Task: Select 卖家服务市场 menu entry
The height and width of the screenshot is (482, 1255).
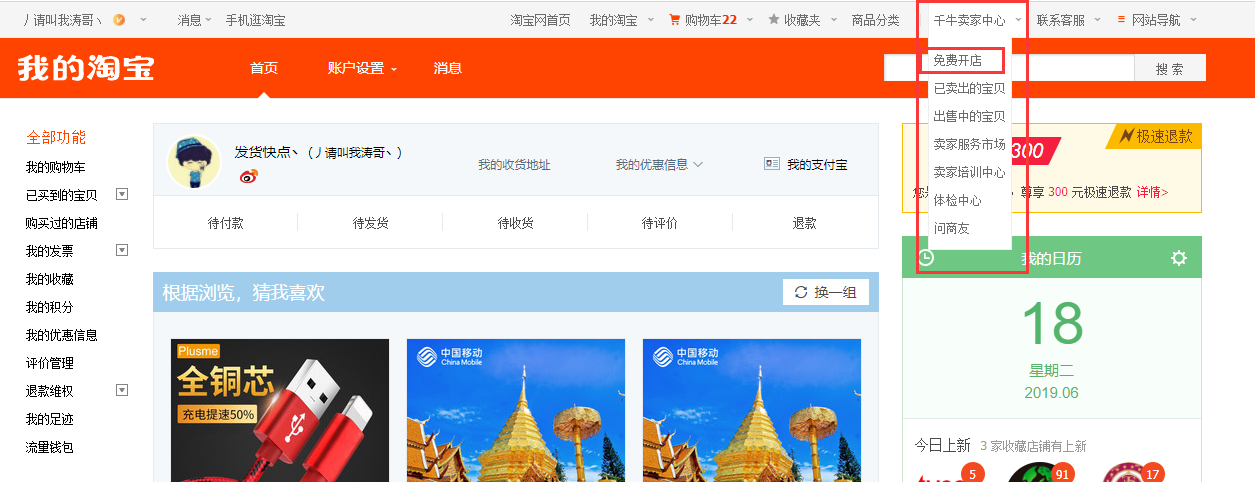Action: pyautogui.click(x=969, y=144)
